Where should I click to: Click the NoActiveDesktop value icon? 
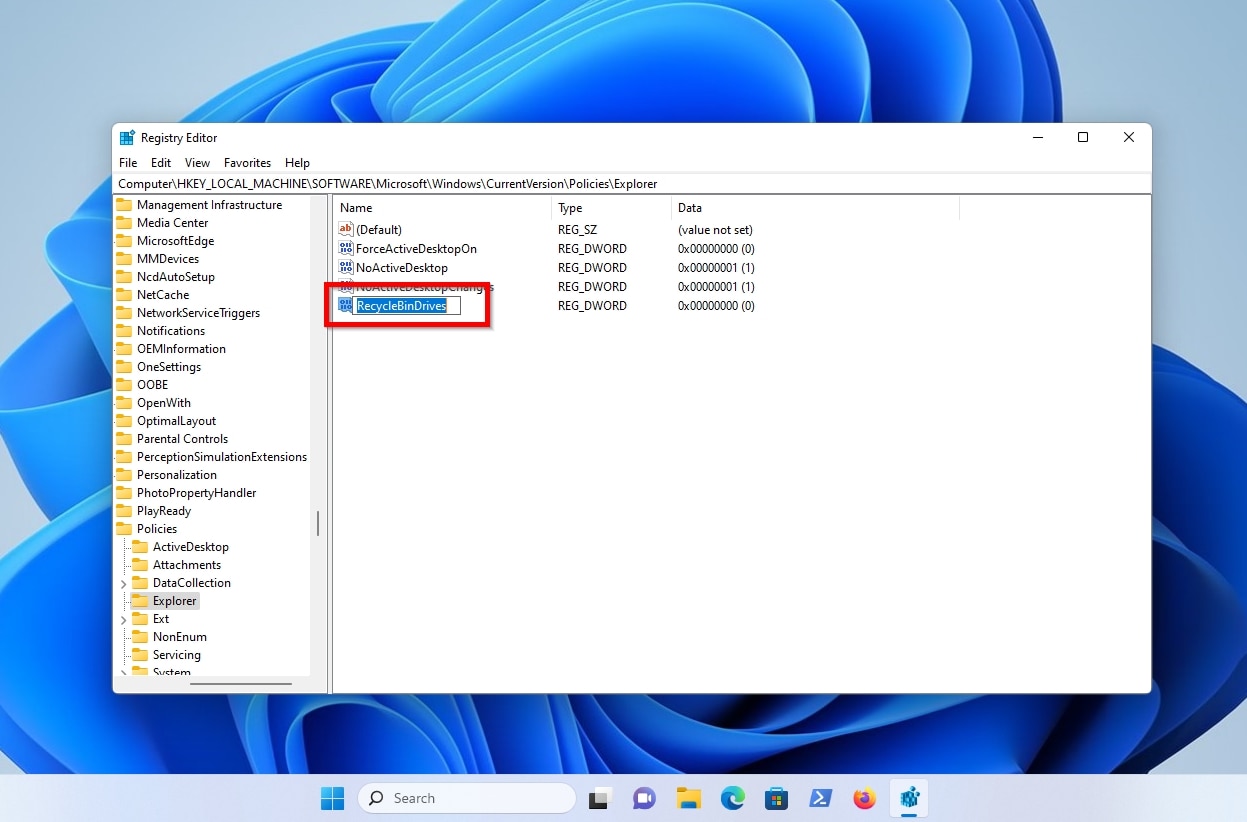(344, 267)
